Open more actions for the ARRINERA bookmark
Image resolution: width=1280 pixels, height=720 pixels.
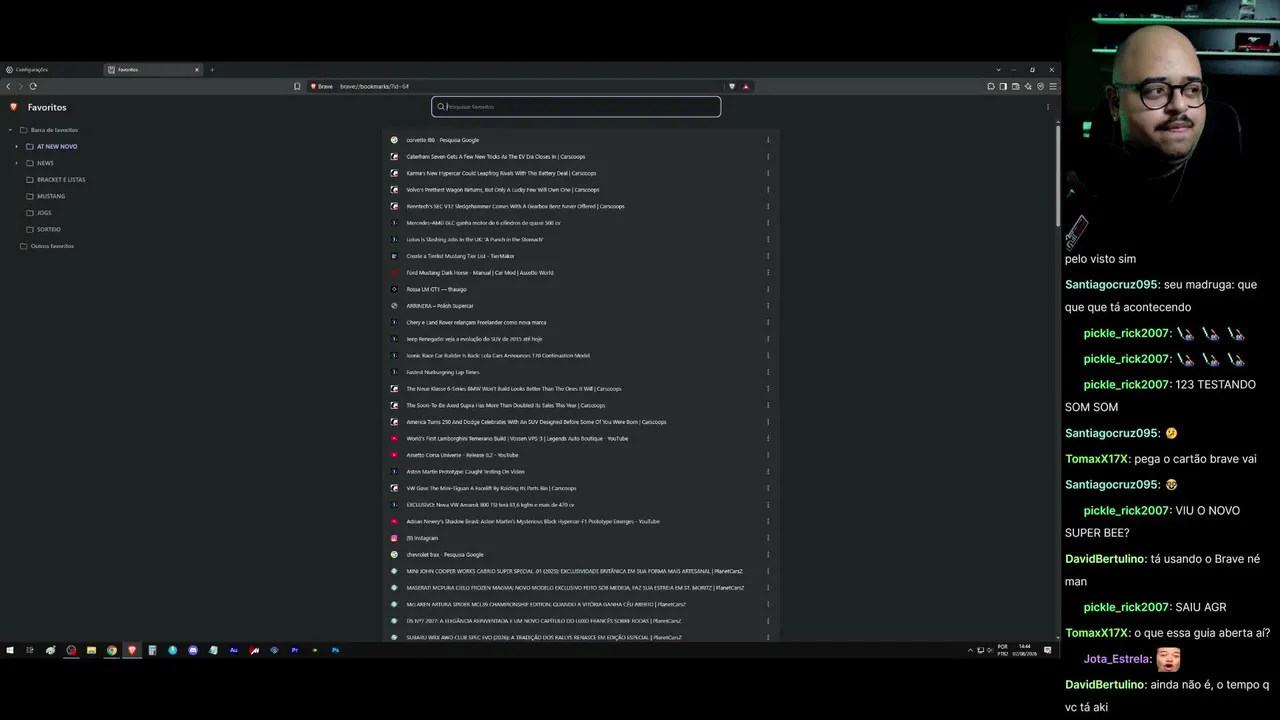768,306
